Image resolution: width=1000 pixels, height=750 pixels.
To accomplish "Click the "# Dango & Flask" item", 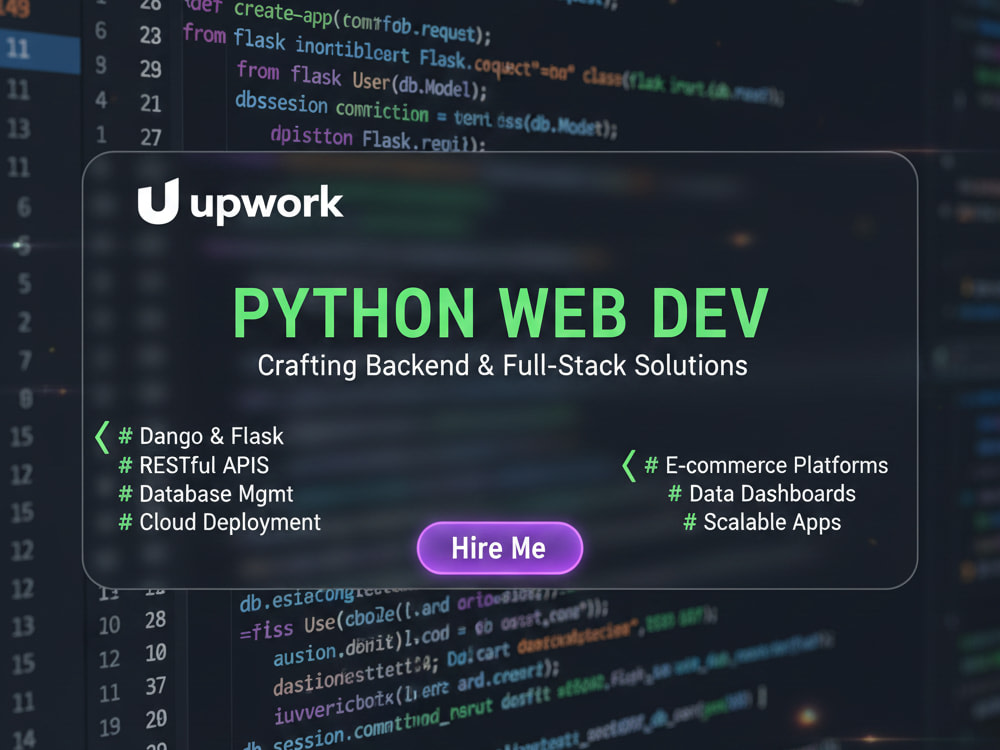I will tap(201, 436).
